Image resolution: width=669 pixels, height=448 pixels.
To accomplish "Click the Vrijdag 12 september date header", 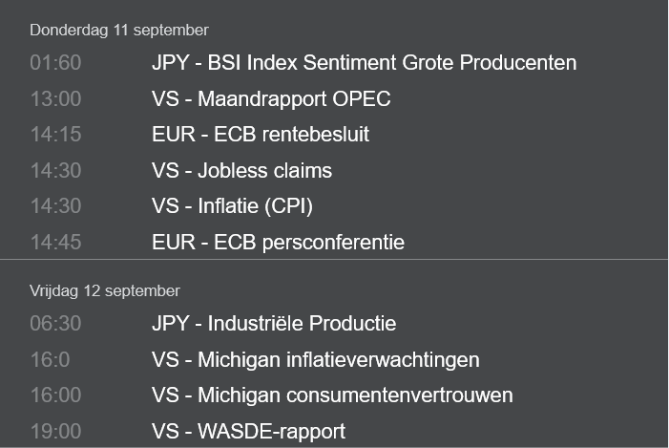I will [x=105, y=291].
